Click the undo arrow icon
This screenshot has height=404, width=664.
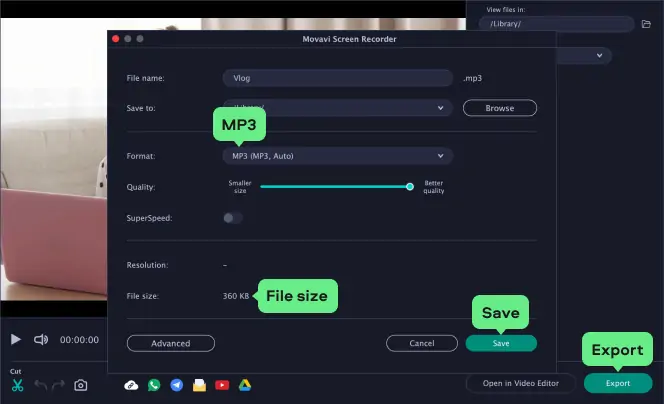[x=41, y=385]
